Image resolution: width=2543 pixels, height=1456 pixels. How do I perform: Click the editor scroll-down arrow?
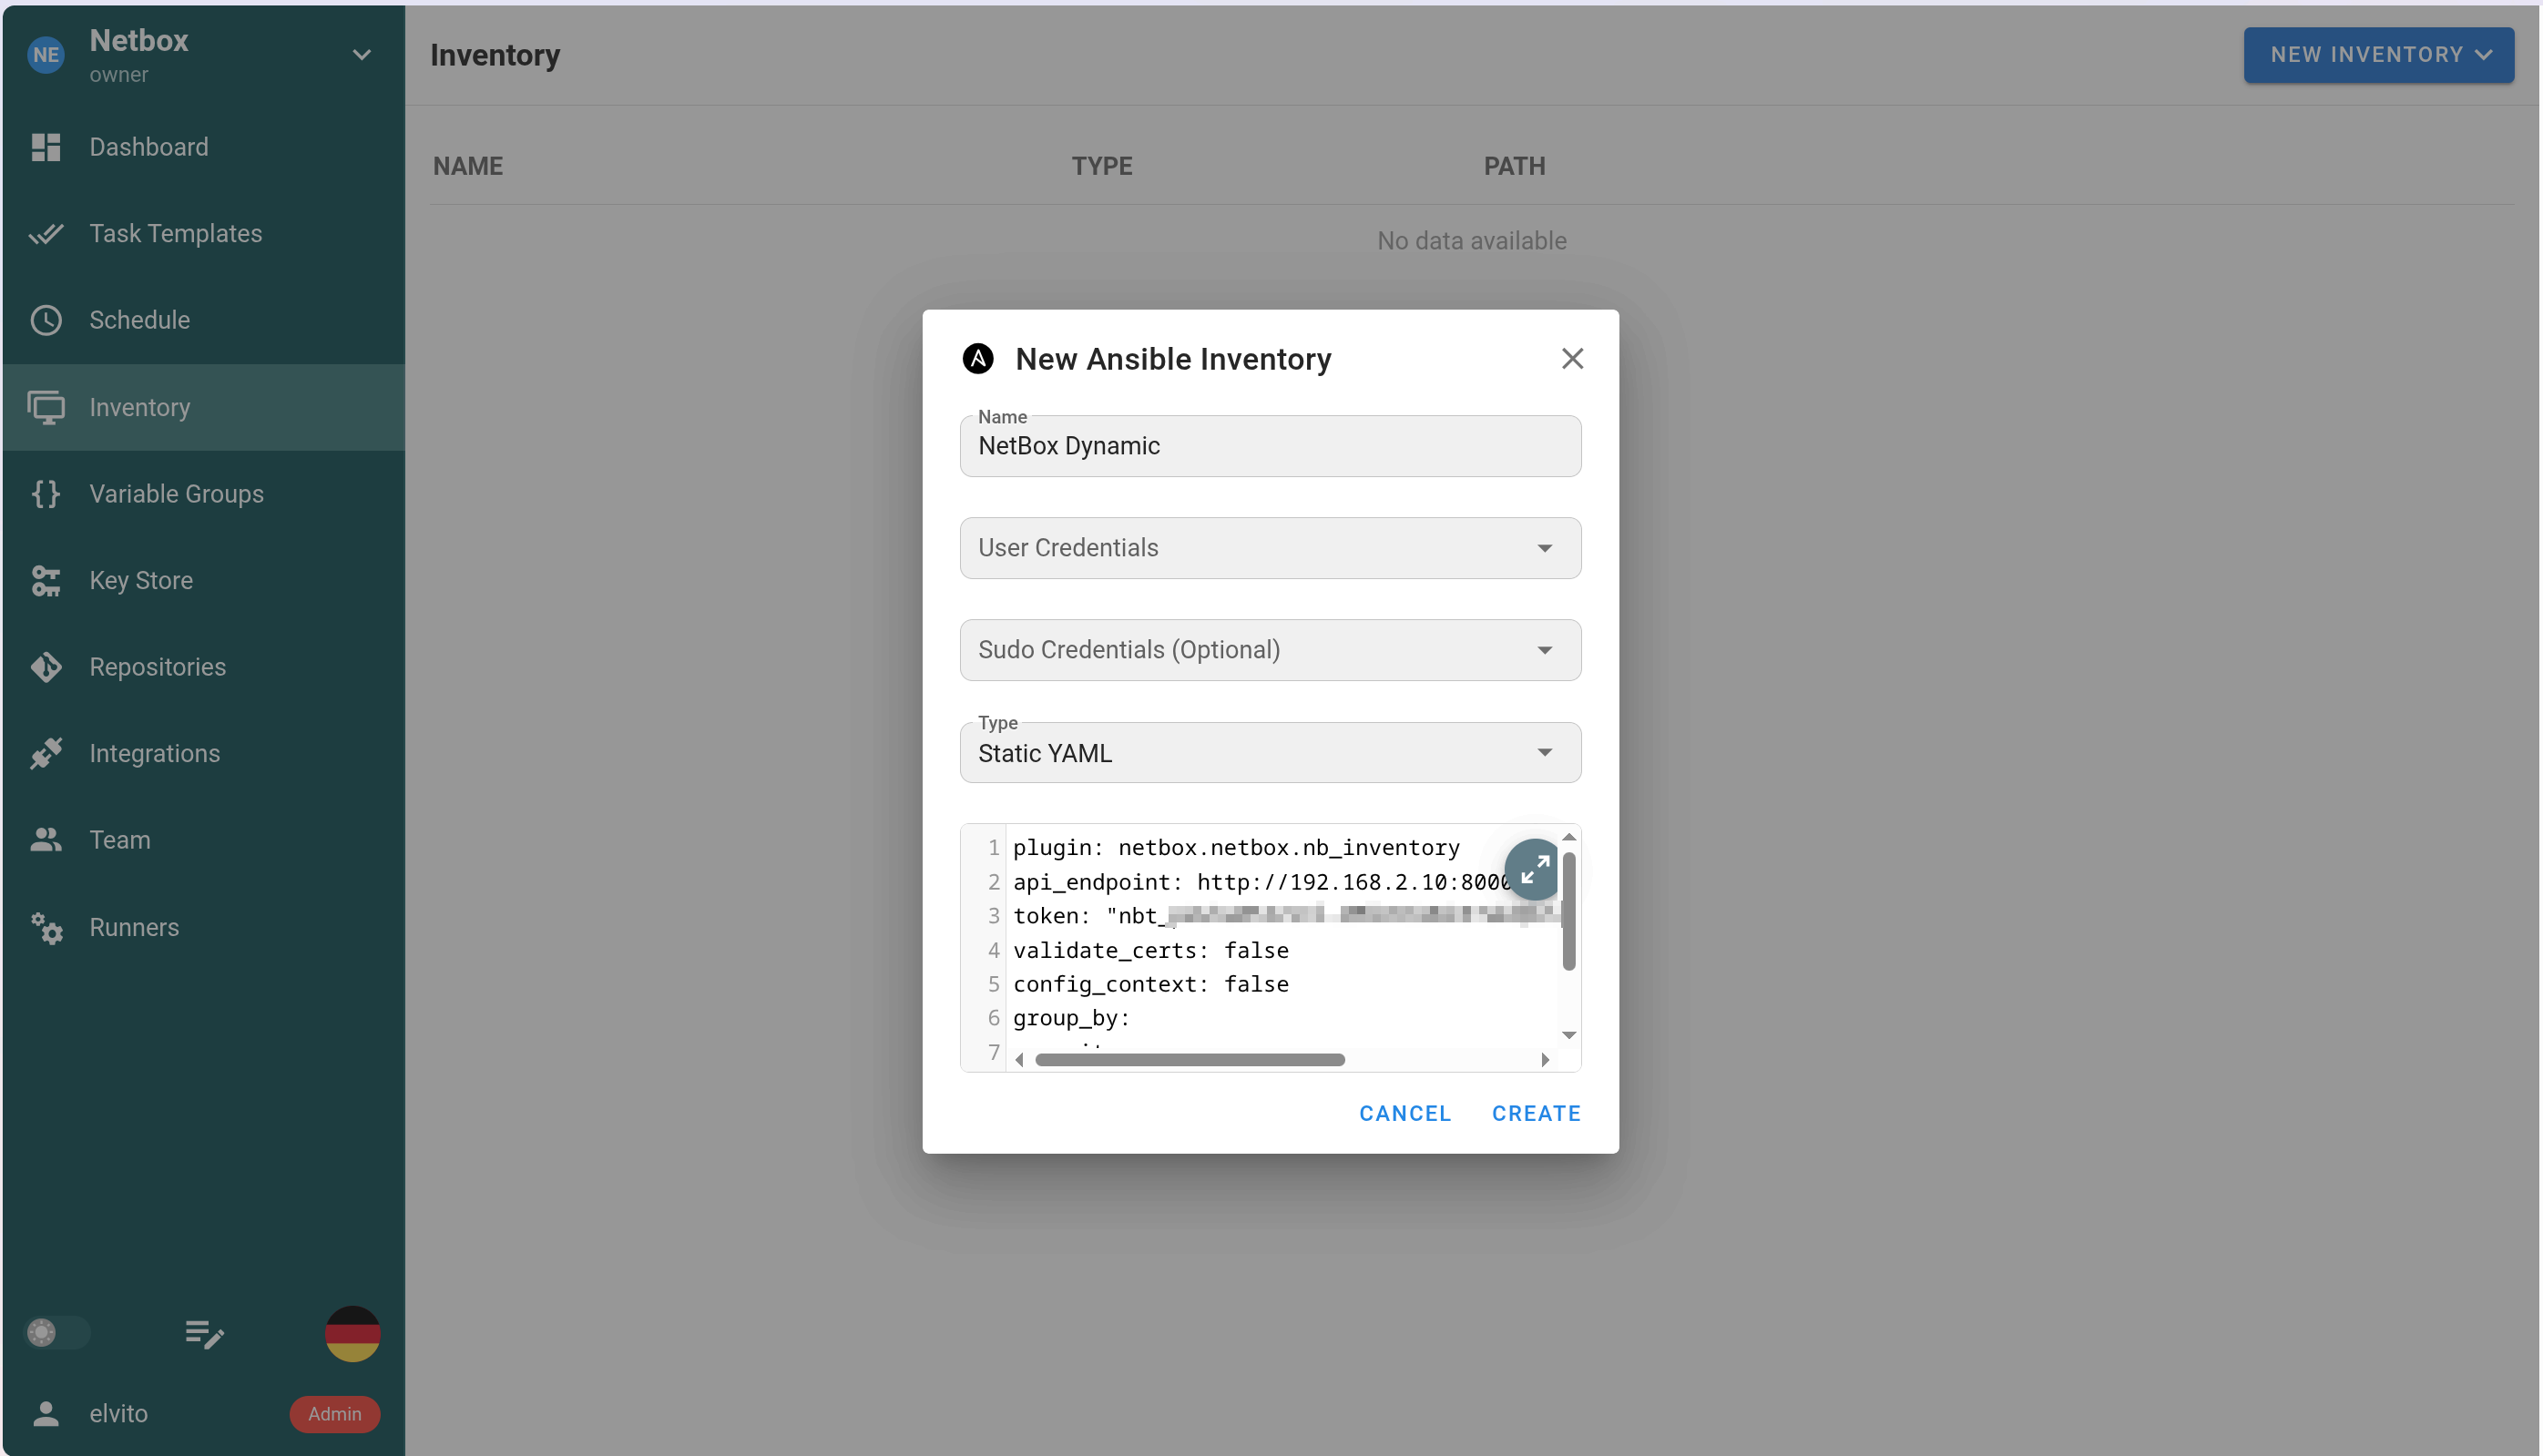pos(1569,1035)
